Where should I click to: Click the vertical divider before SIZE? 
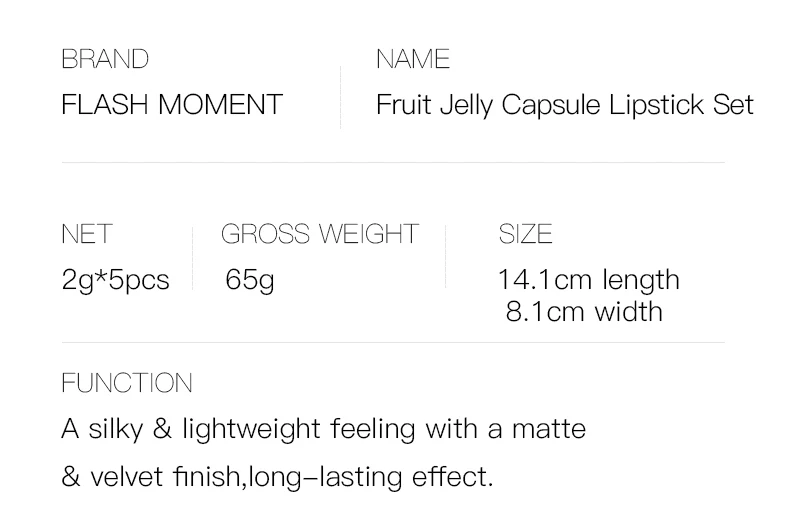click(x=446, y=257)
